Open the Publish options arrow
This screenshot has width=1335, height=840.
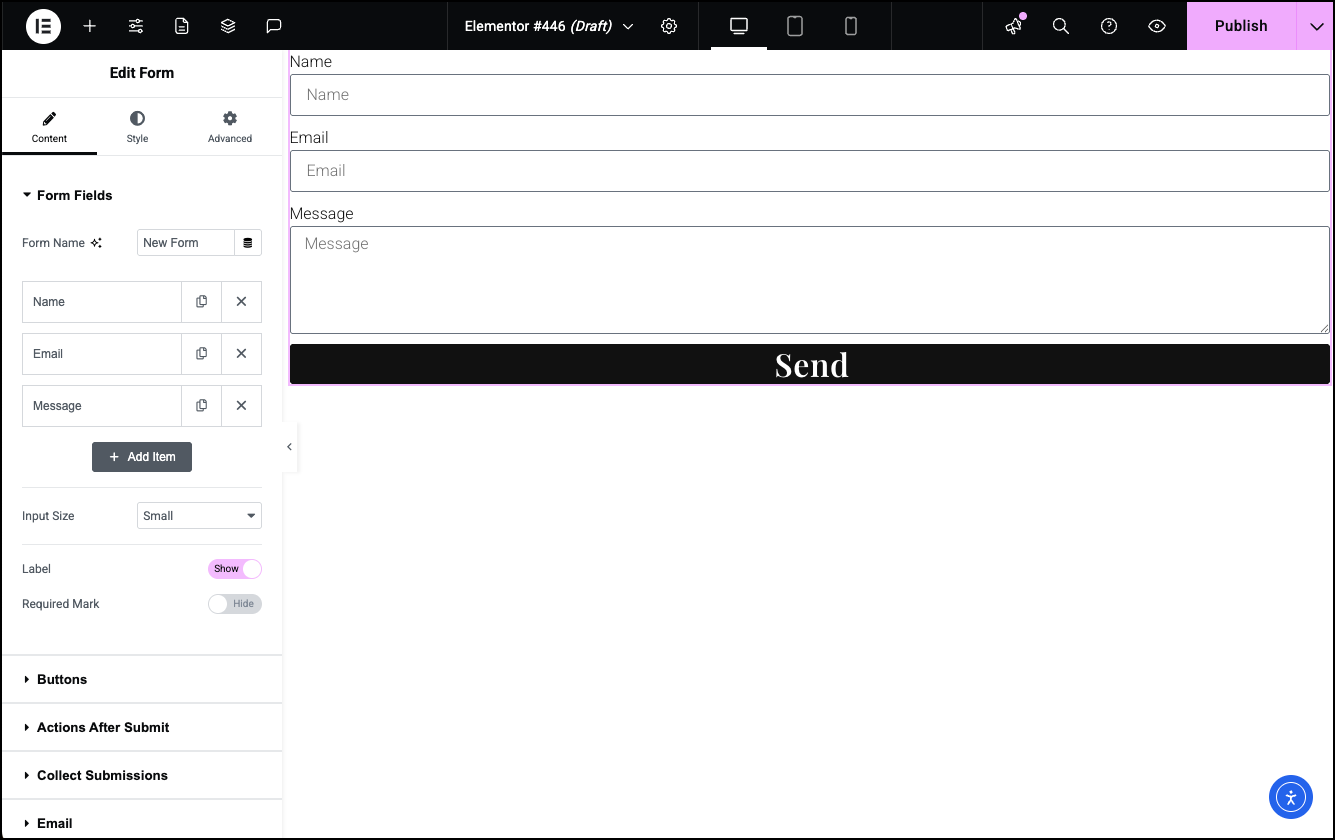[x=1316, y=26]
